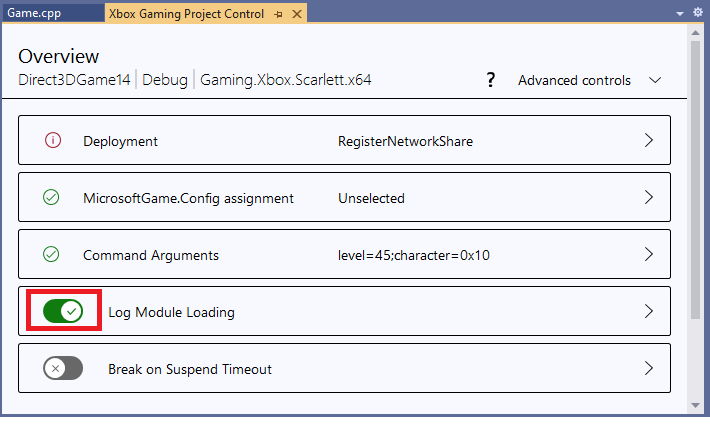710x430 pixels.
Task: Open Deployment details chevron
Action: pos(649,140)
